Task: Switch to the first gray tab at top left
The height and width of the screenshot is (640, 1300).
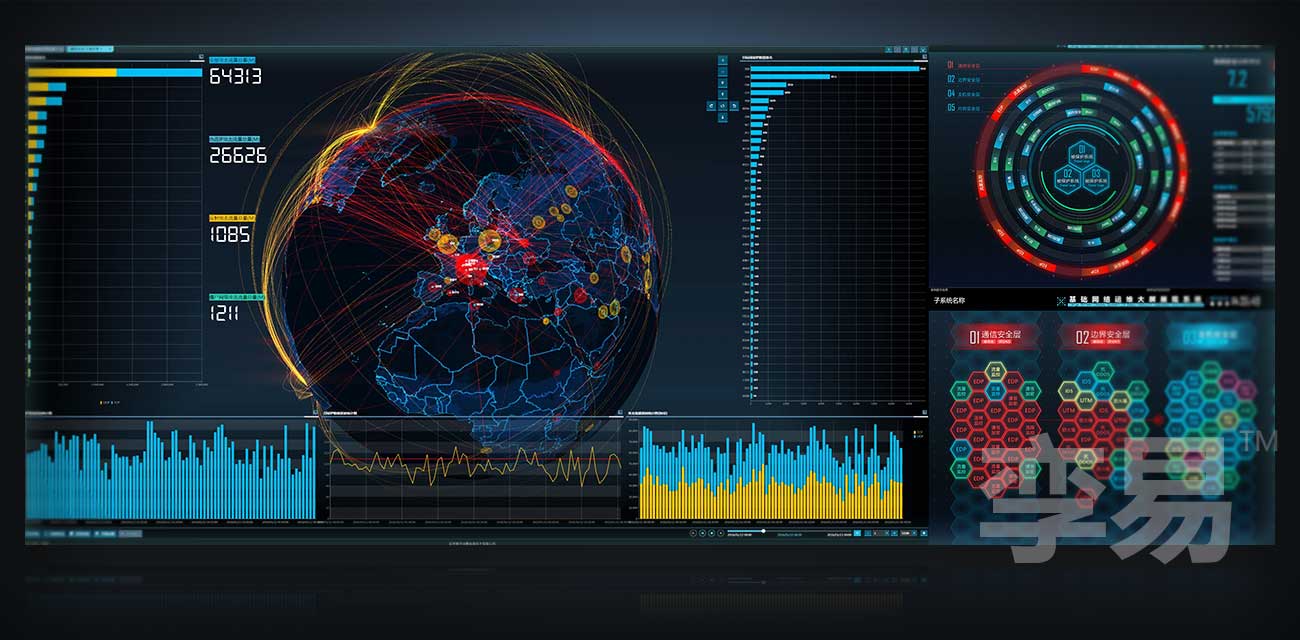Action: click(45, 48)
